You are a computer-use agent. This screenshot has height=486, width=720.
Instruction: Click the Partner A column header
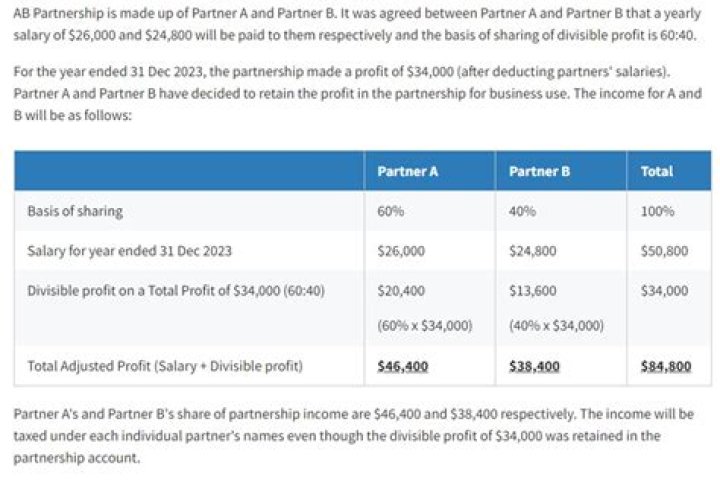tap(407, 171)
